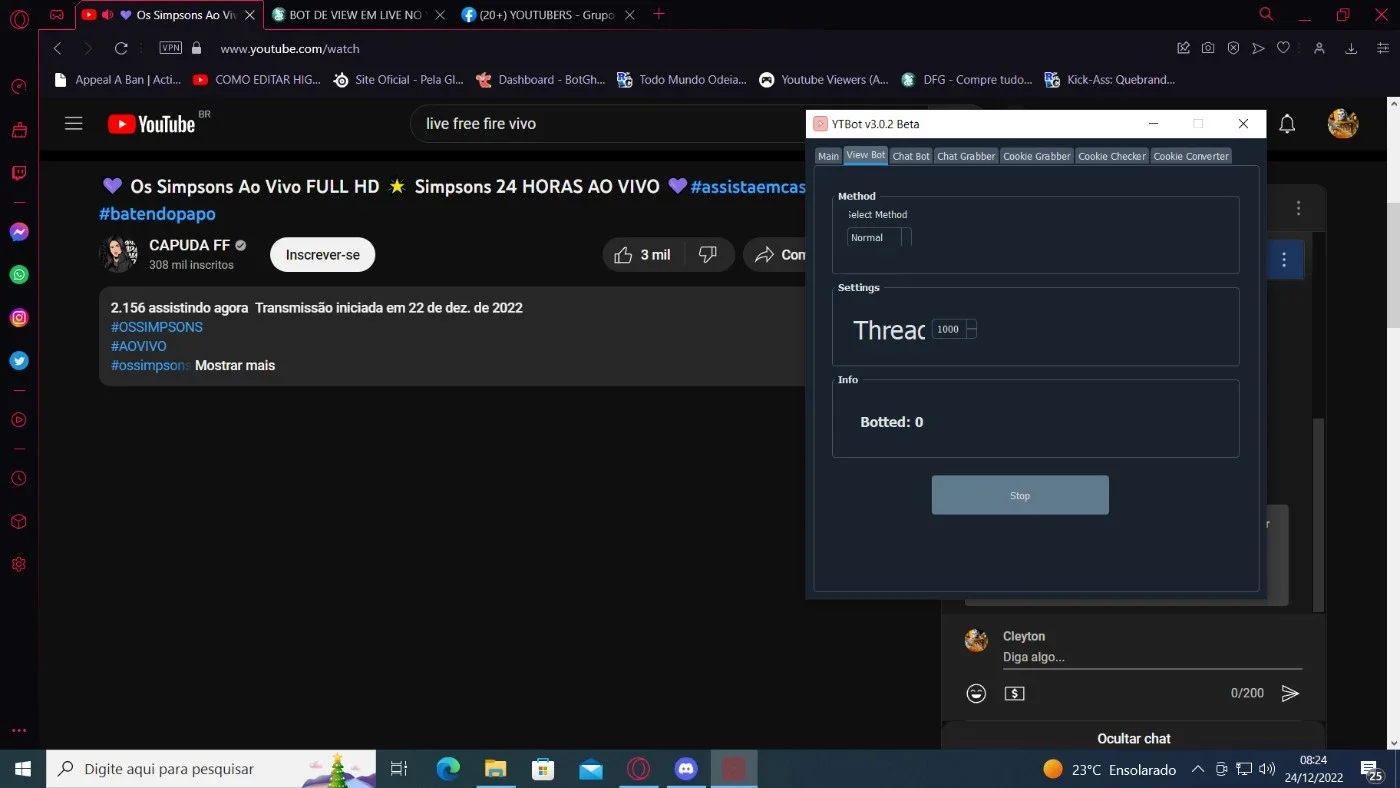Viewport: 1400px width, 788px height.
Task: Open Youtube Viewers bookmark
Action: pyautogui.click(x=824, y=80)
